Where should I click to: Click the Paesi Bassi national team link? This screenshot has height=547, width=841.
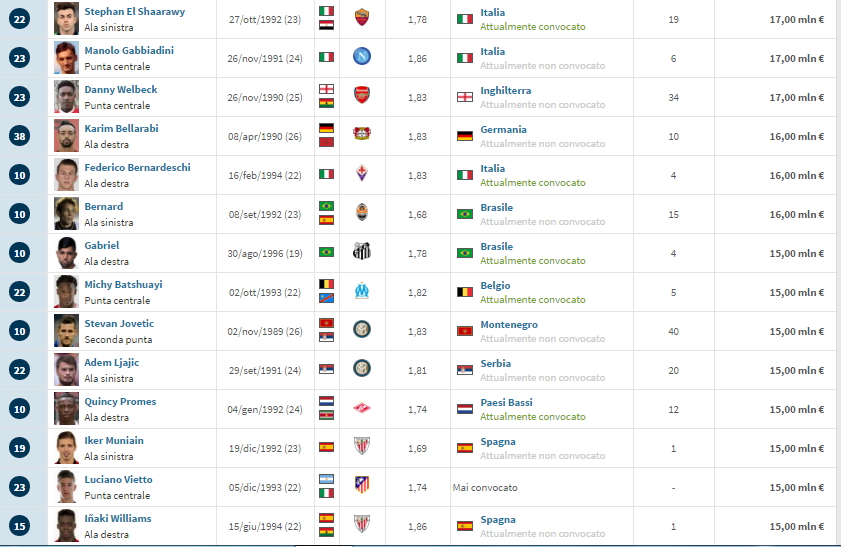506,402
